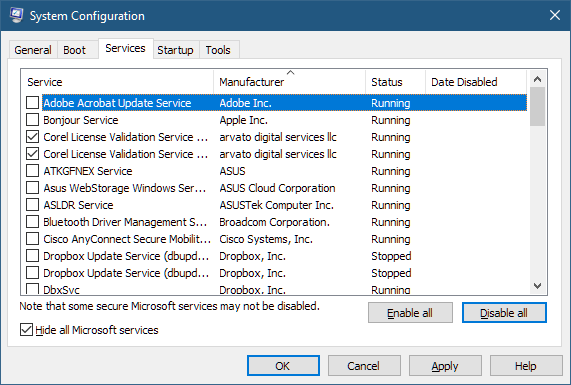Sort by the Manufacturer column header
The width and height of the screenshot is (571, 385).
pos(290,82)
